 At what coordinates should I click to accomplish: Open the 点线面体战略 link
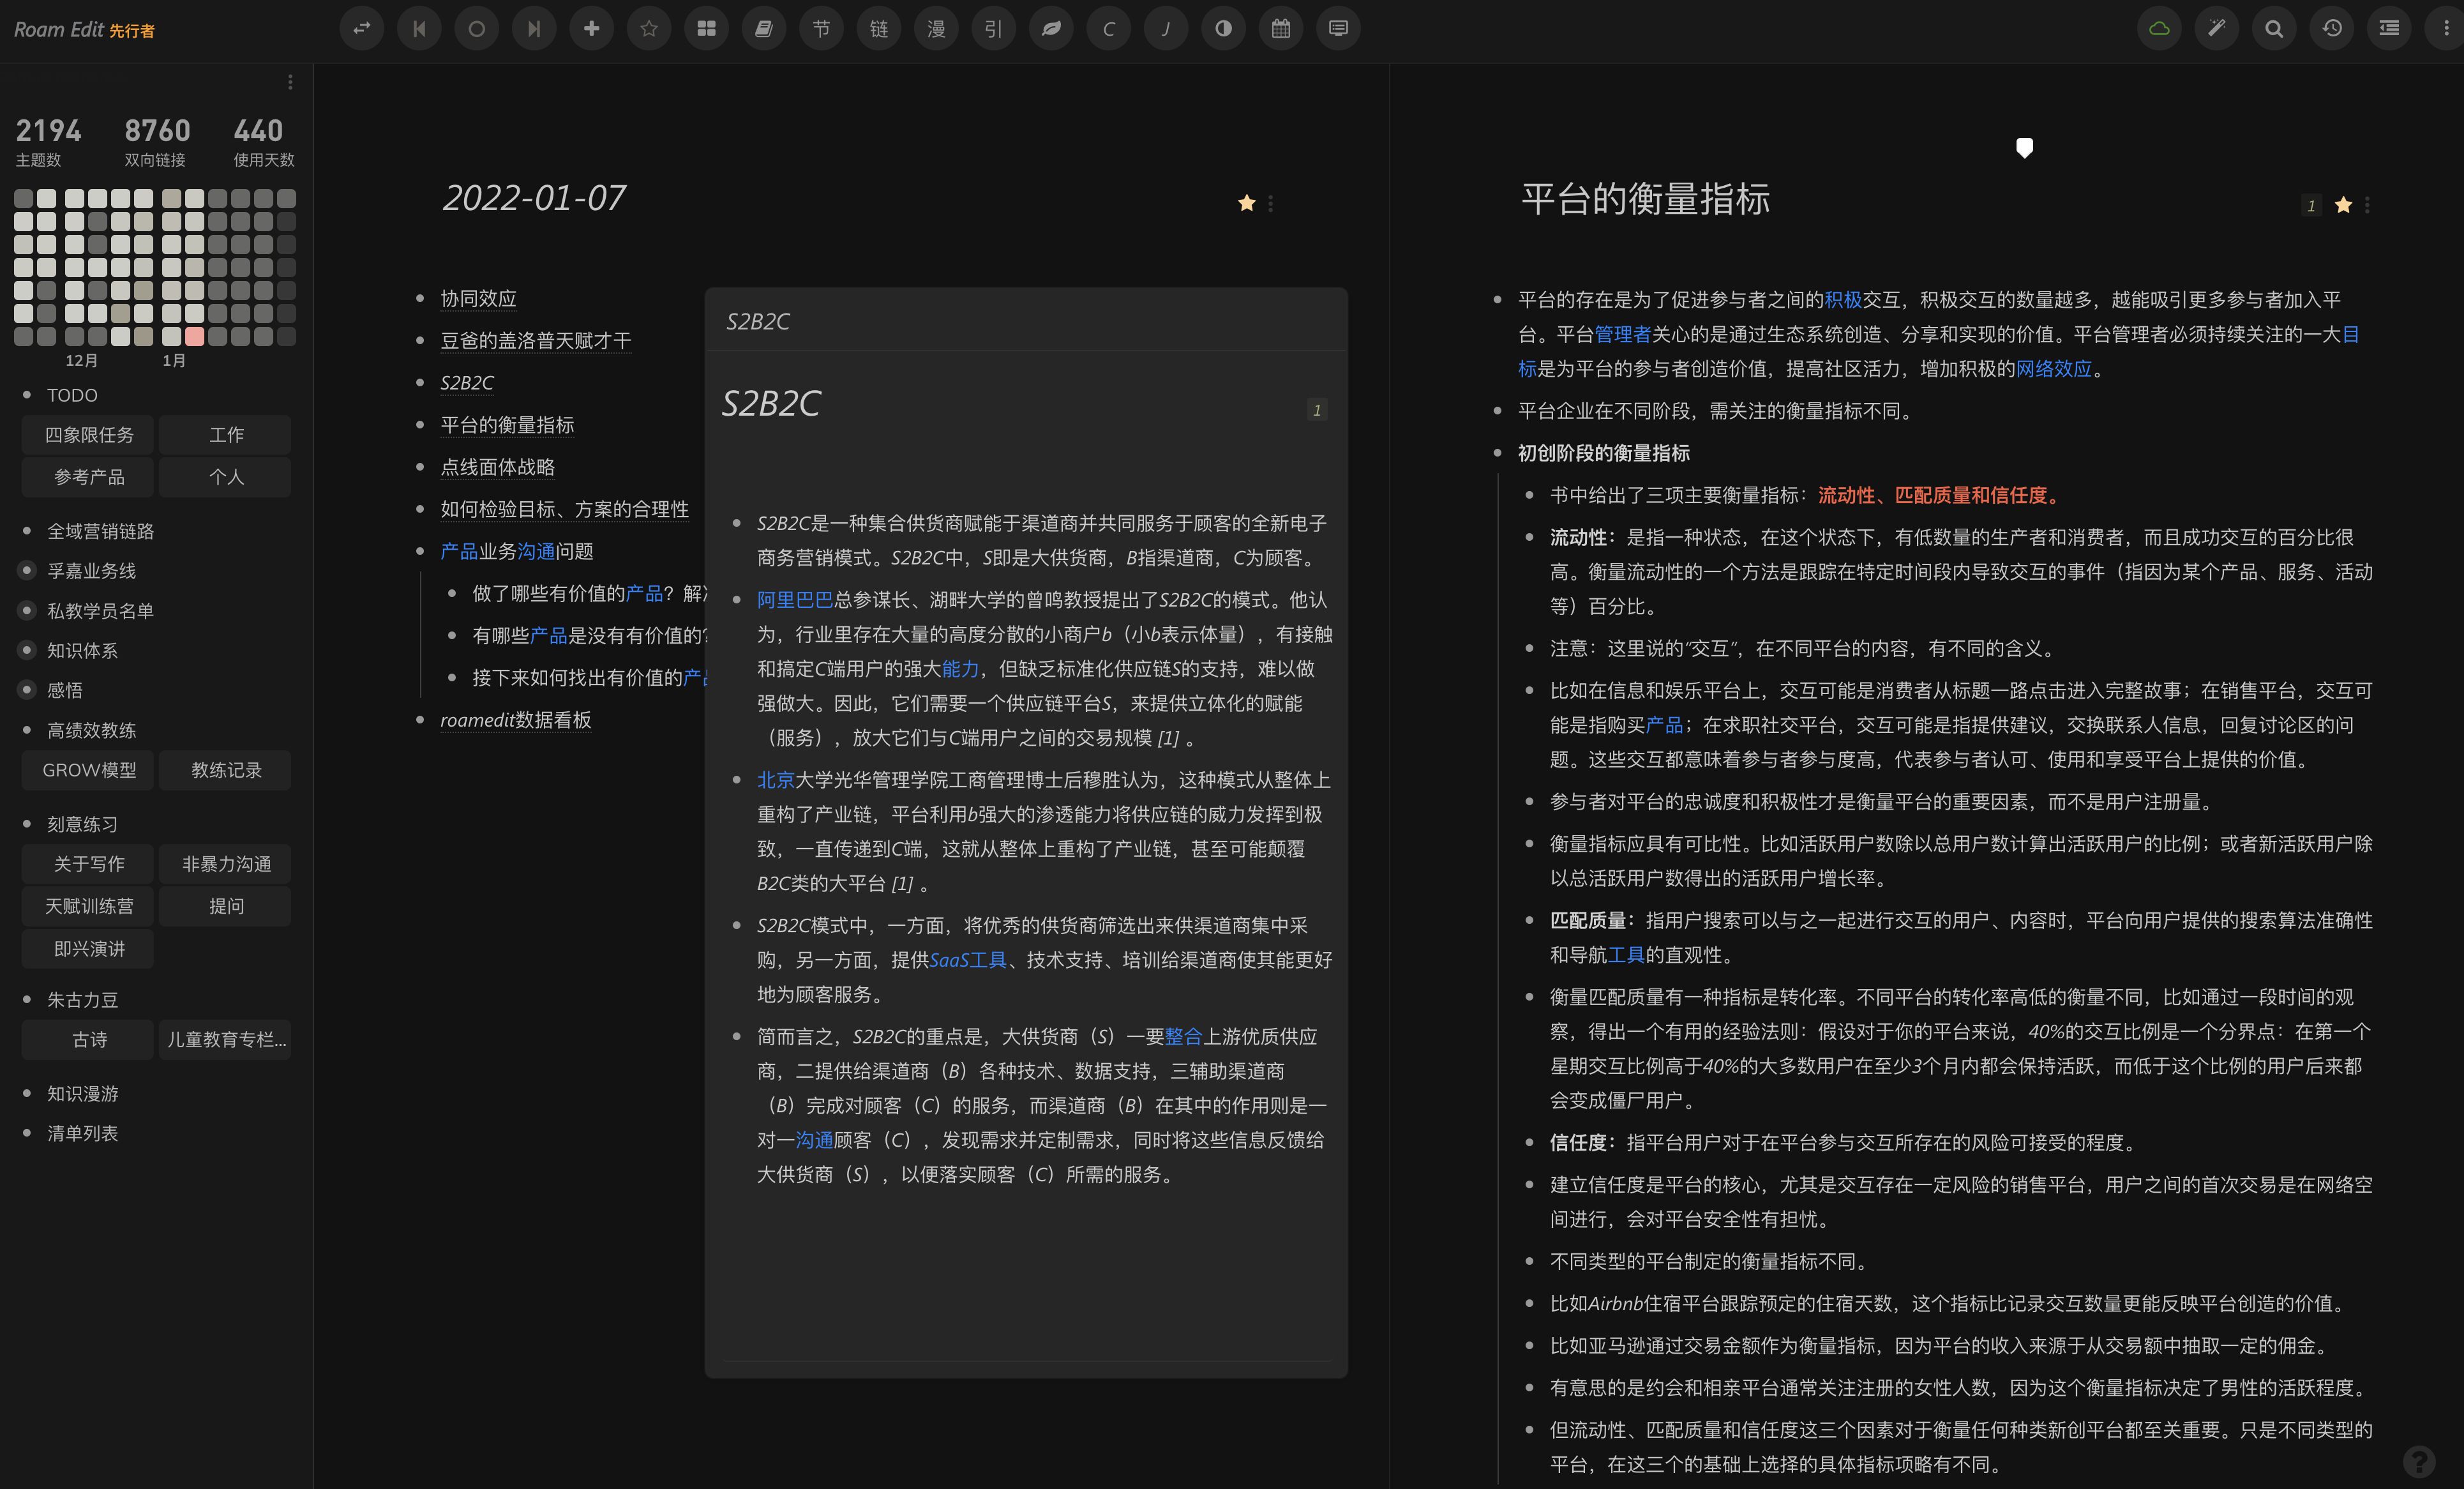point(498,467)
